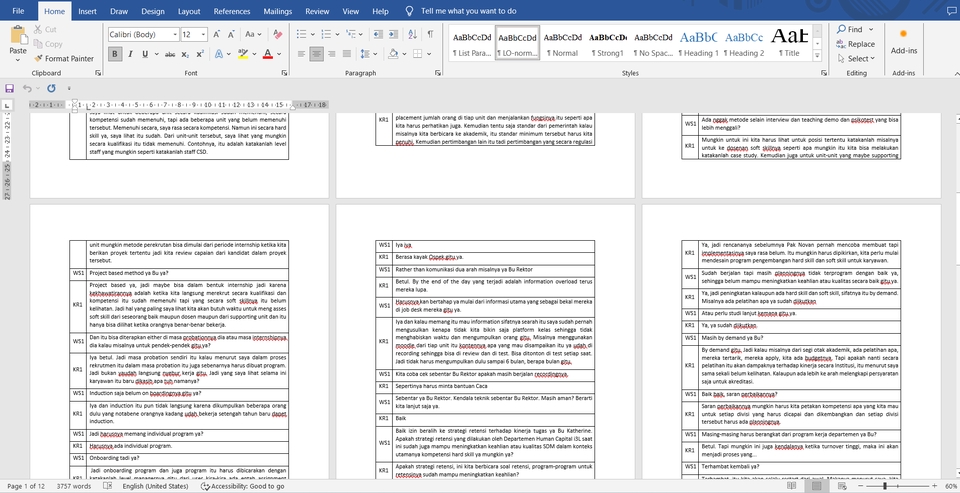This screenshot has height=493, width=960.
Task: Switch to Read Mode view
Action: tap(792, 486)
